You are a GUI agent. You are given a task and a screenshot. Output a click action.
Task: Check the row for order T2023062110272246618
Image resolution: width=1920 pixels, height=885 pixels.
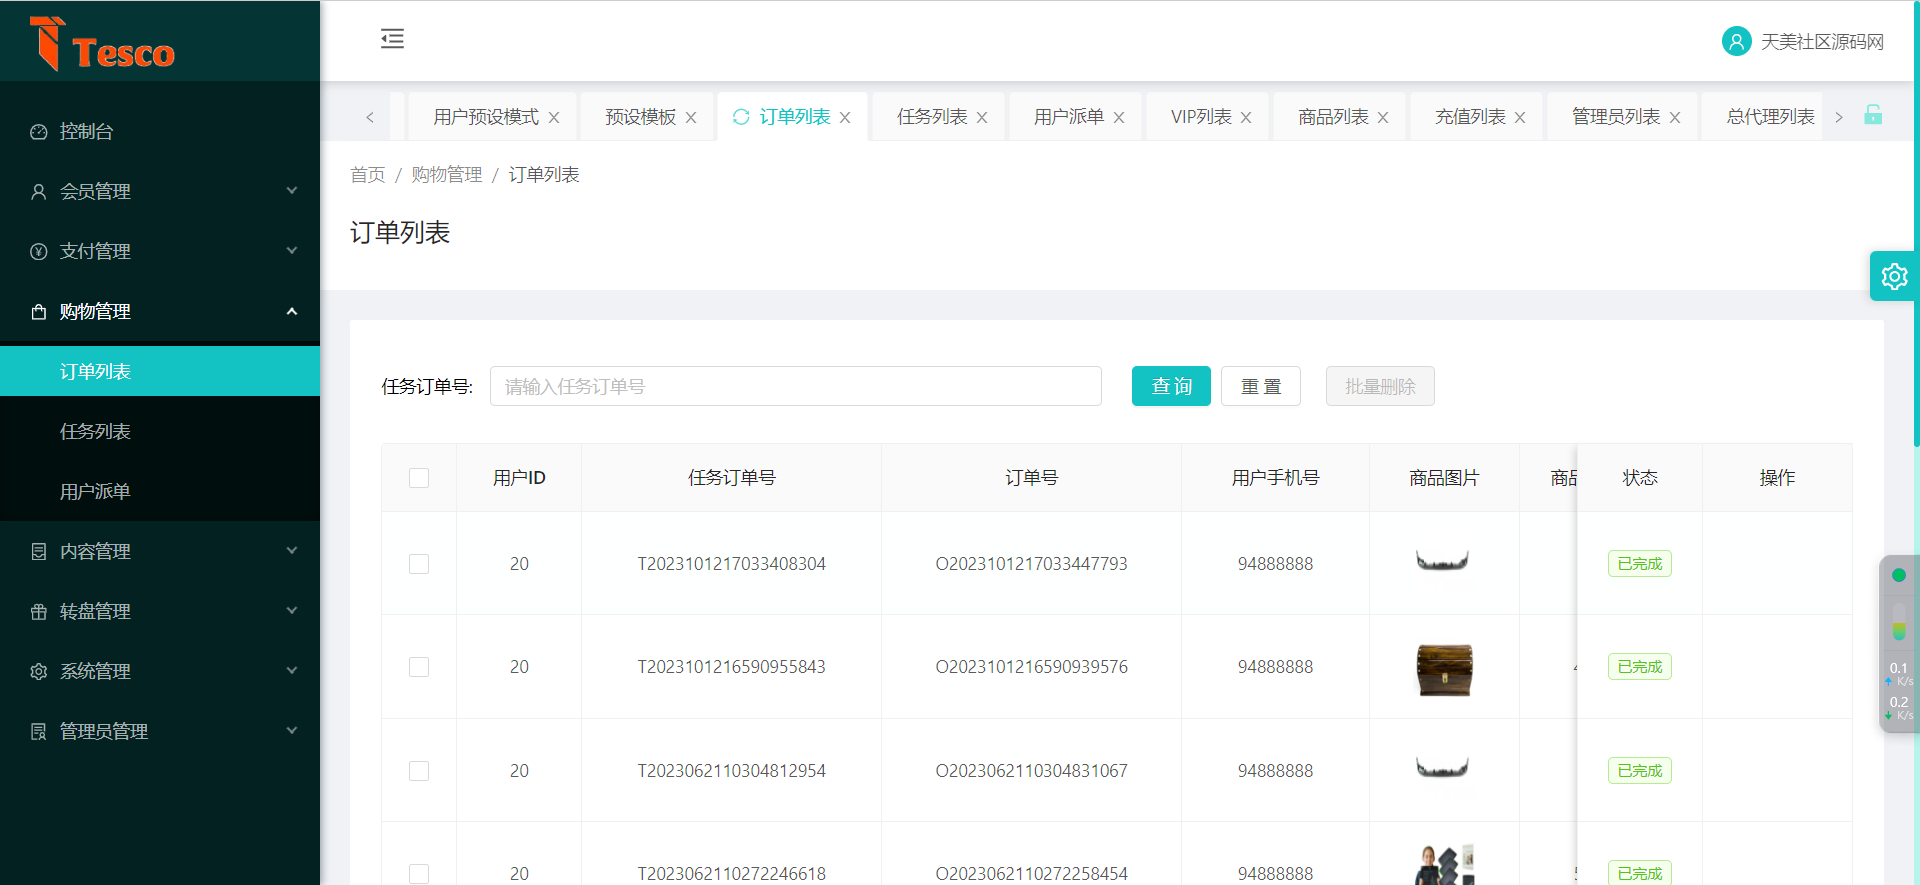click(419, 874)
